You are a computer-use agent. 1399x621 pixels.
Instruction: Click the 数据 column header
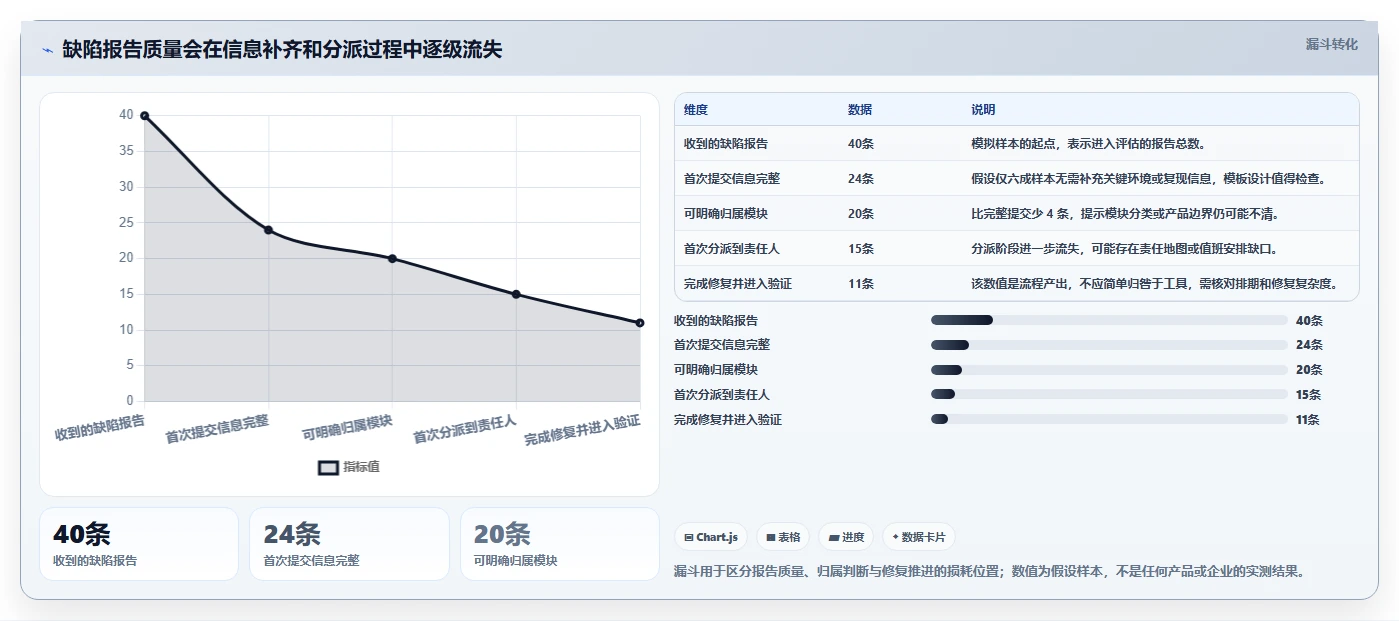(x=860, y=110)
